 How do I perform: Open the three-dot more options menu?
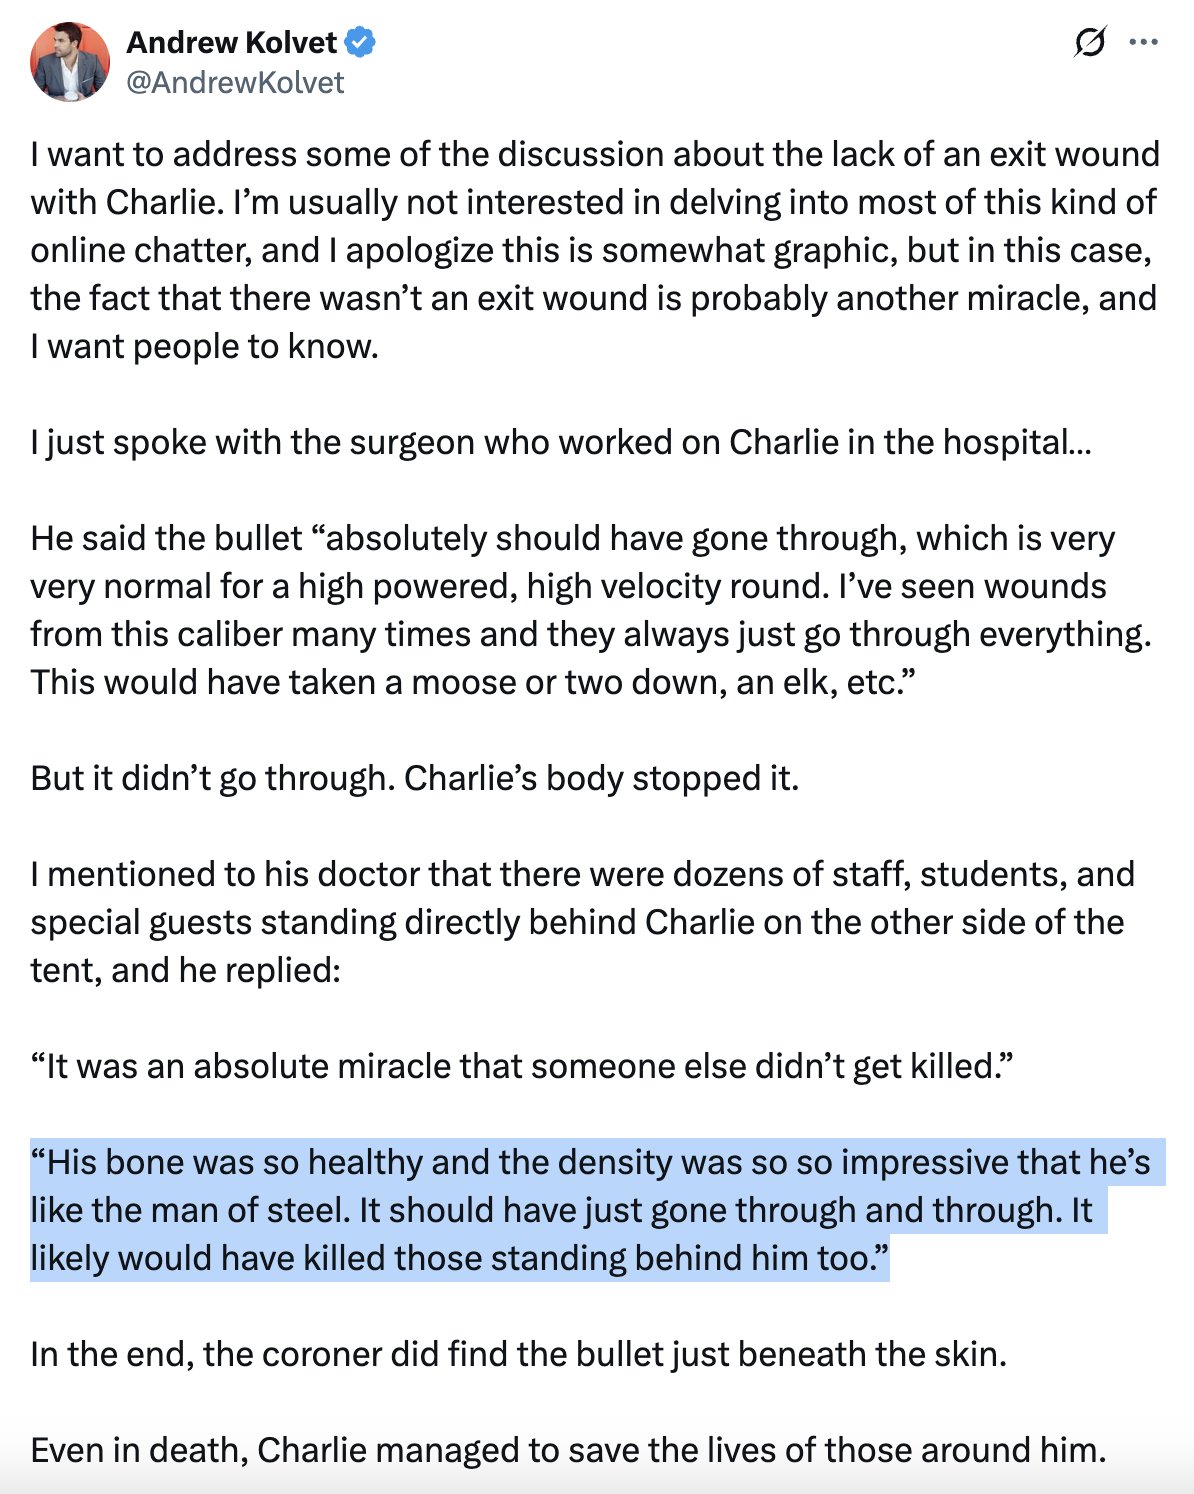click(1143, 42)
